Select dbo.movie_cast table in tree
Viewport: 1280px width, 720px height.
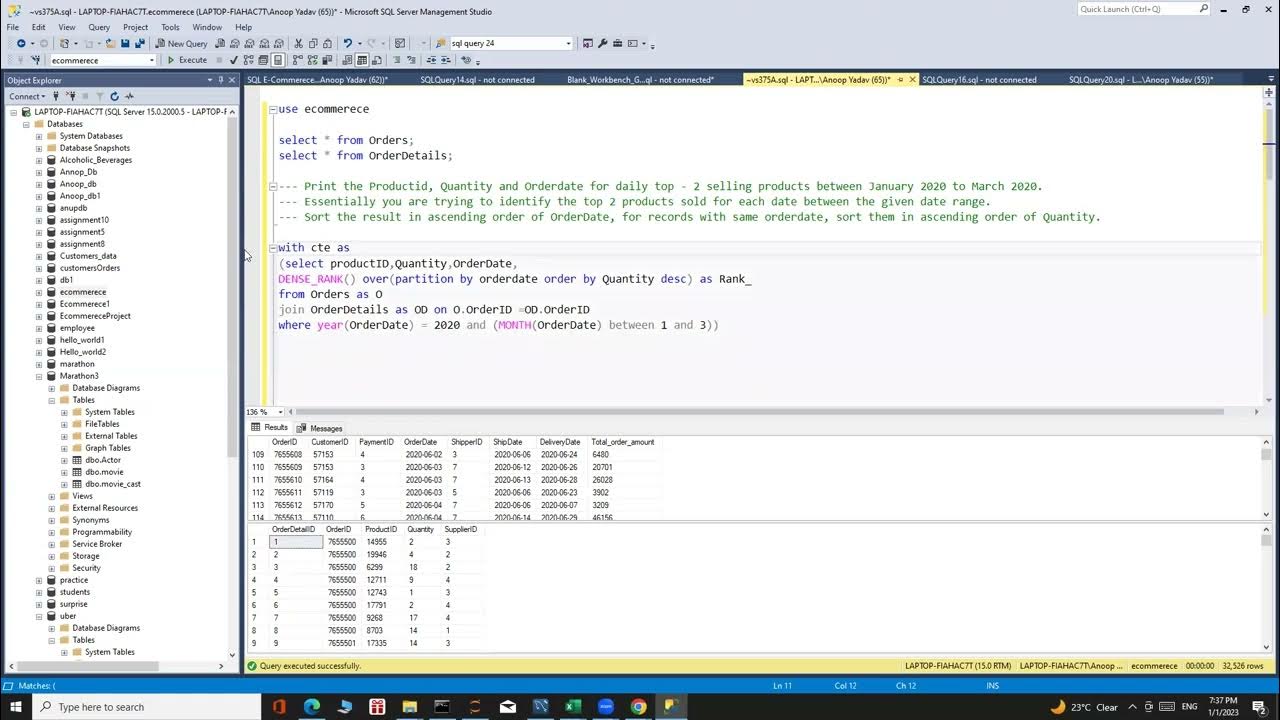coord(113,484)
